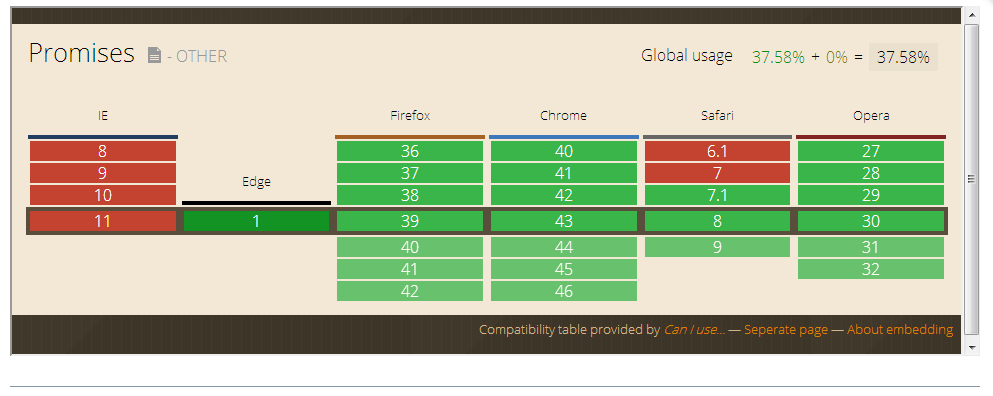Click the vertical scrollbar thumb

(972, 179)
